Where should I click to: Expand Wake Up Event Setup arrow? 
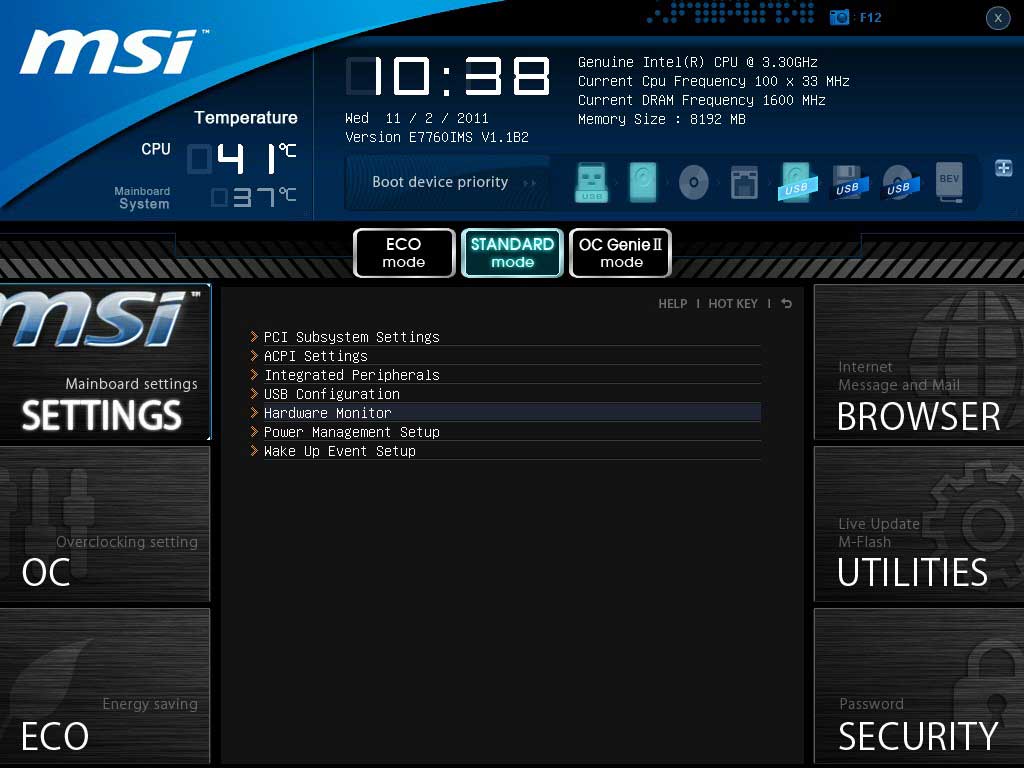pyautogui.click(x=255, y=450)
